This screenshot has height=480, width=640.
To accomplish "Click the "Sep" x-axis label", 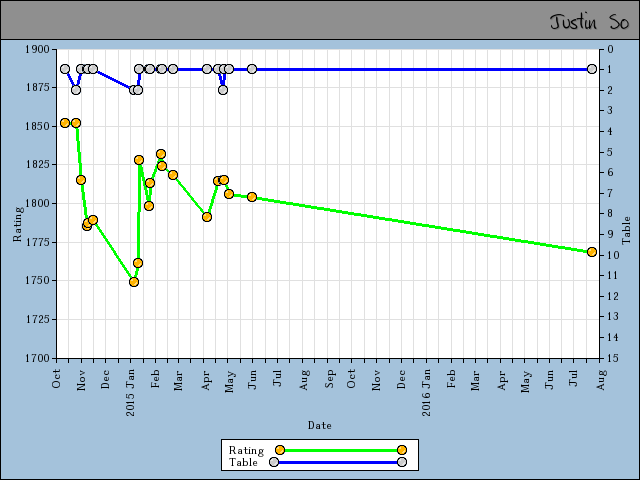I will pyautogui.click(x=330, y=379).
